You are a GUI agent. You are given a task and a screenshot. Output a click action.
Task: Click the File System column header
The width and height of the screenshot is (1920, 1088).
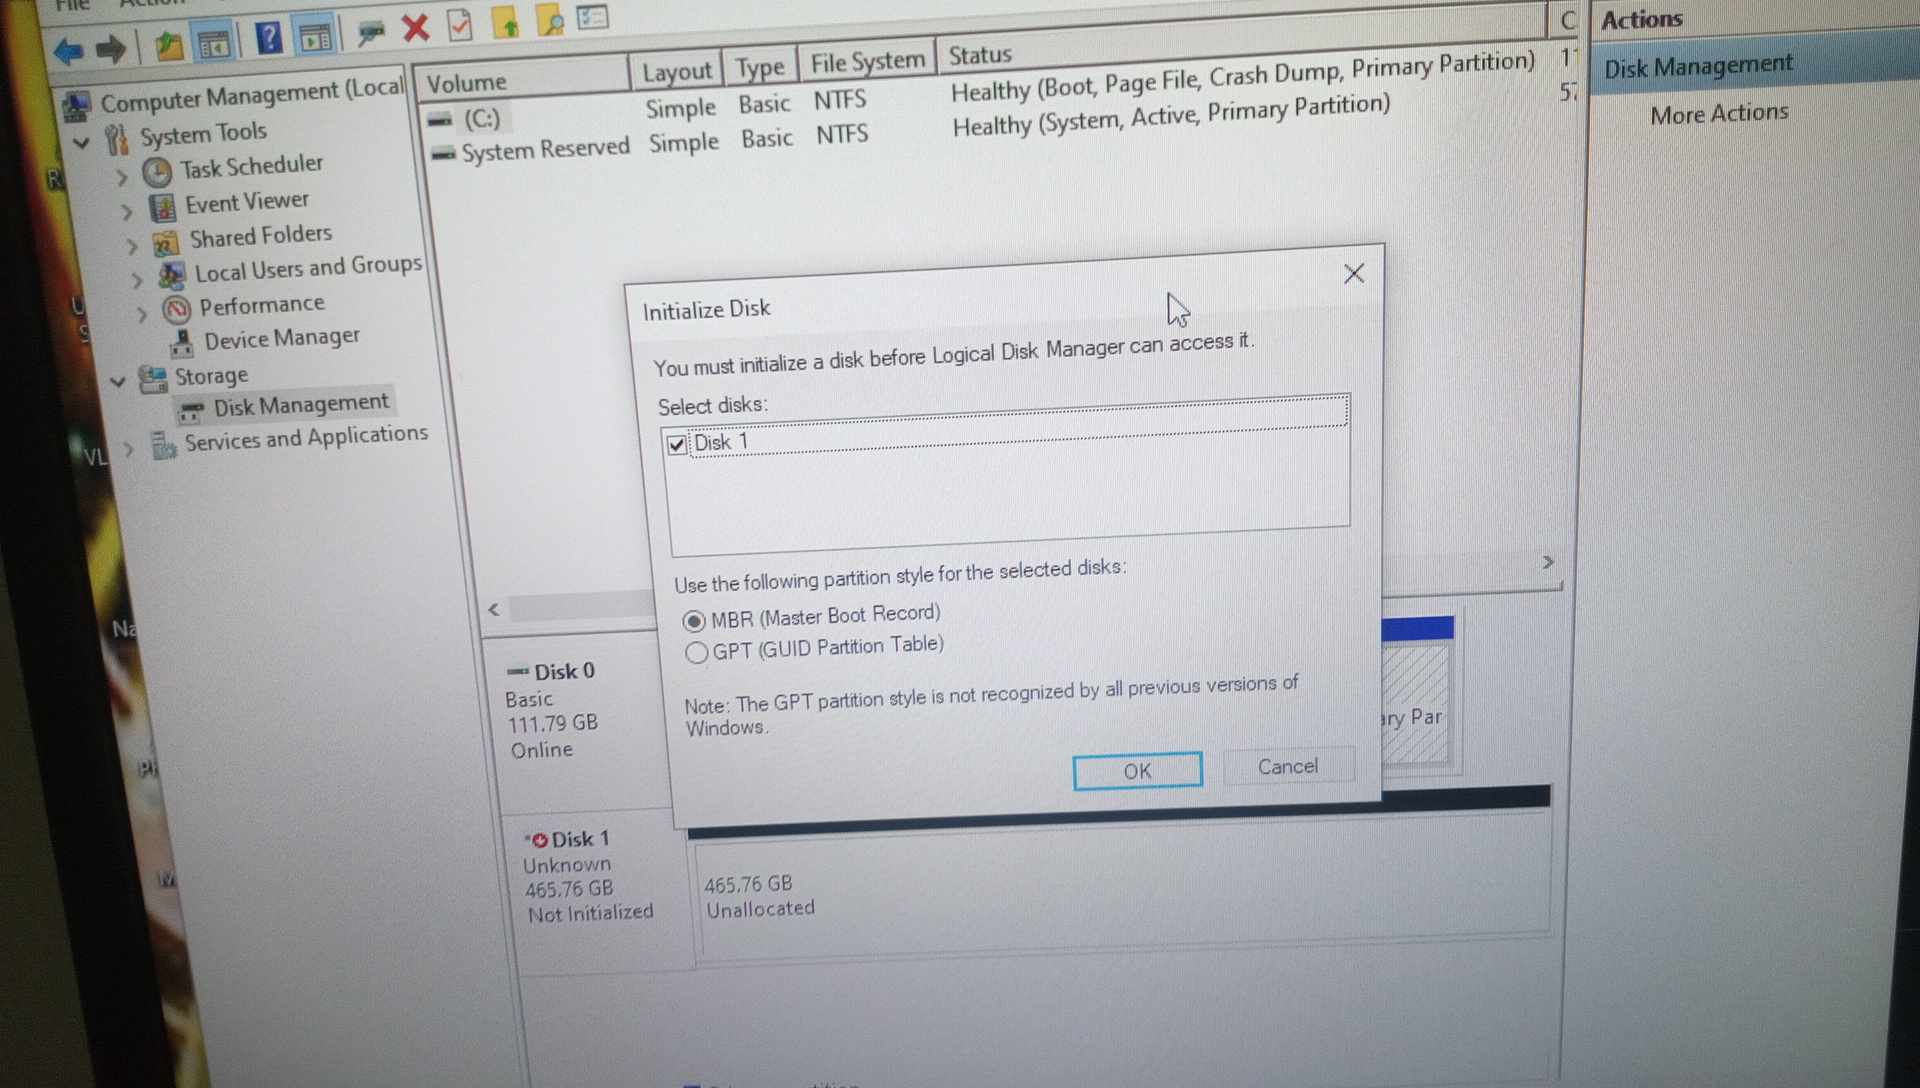(866, 62)
